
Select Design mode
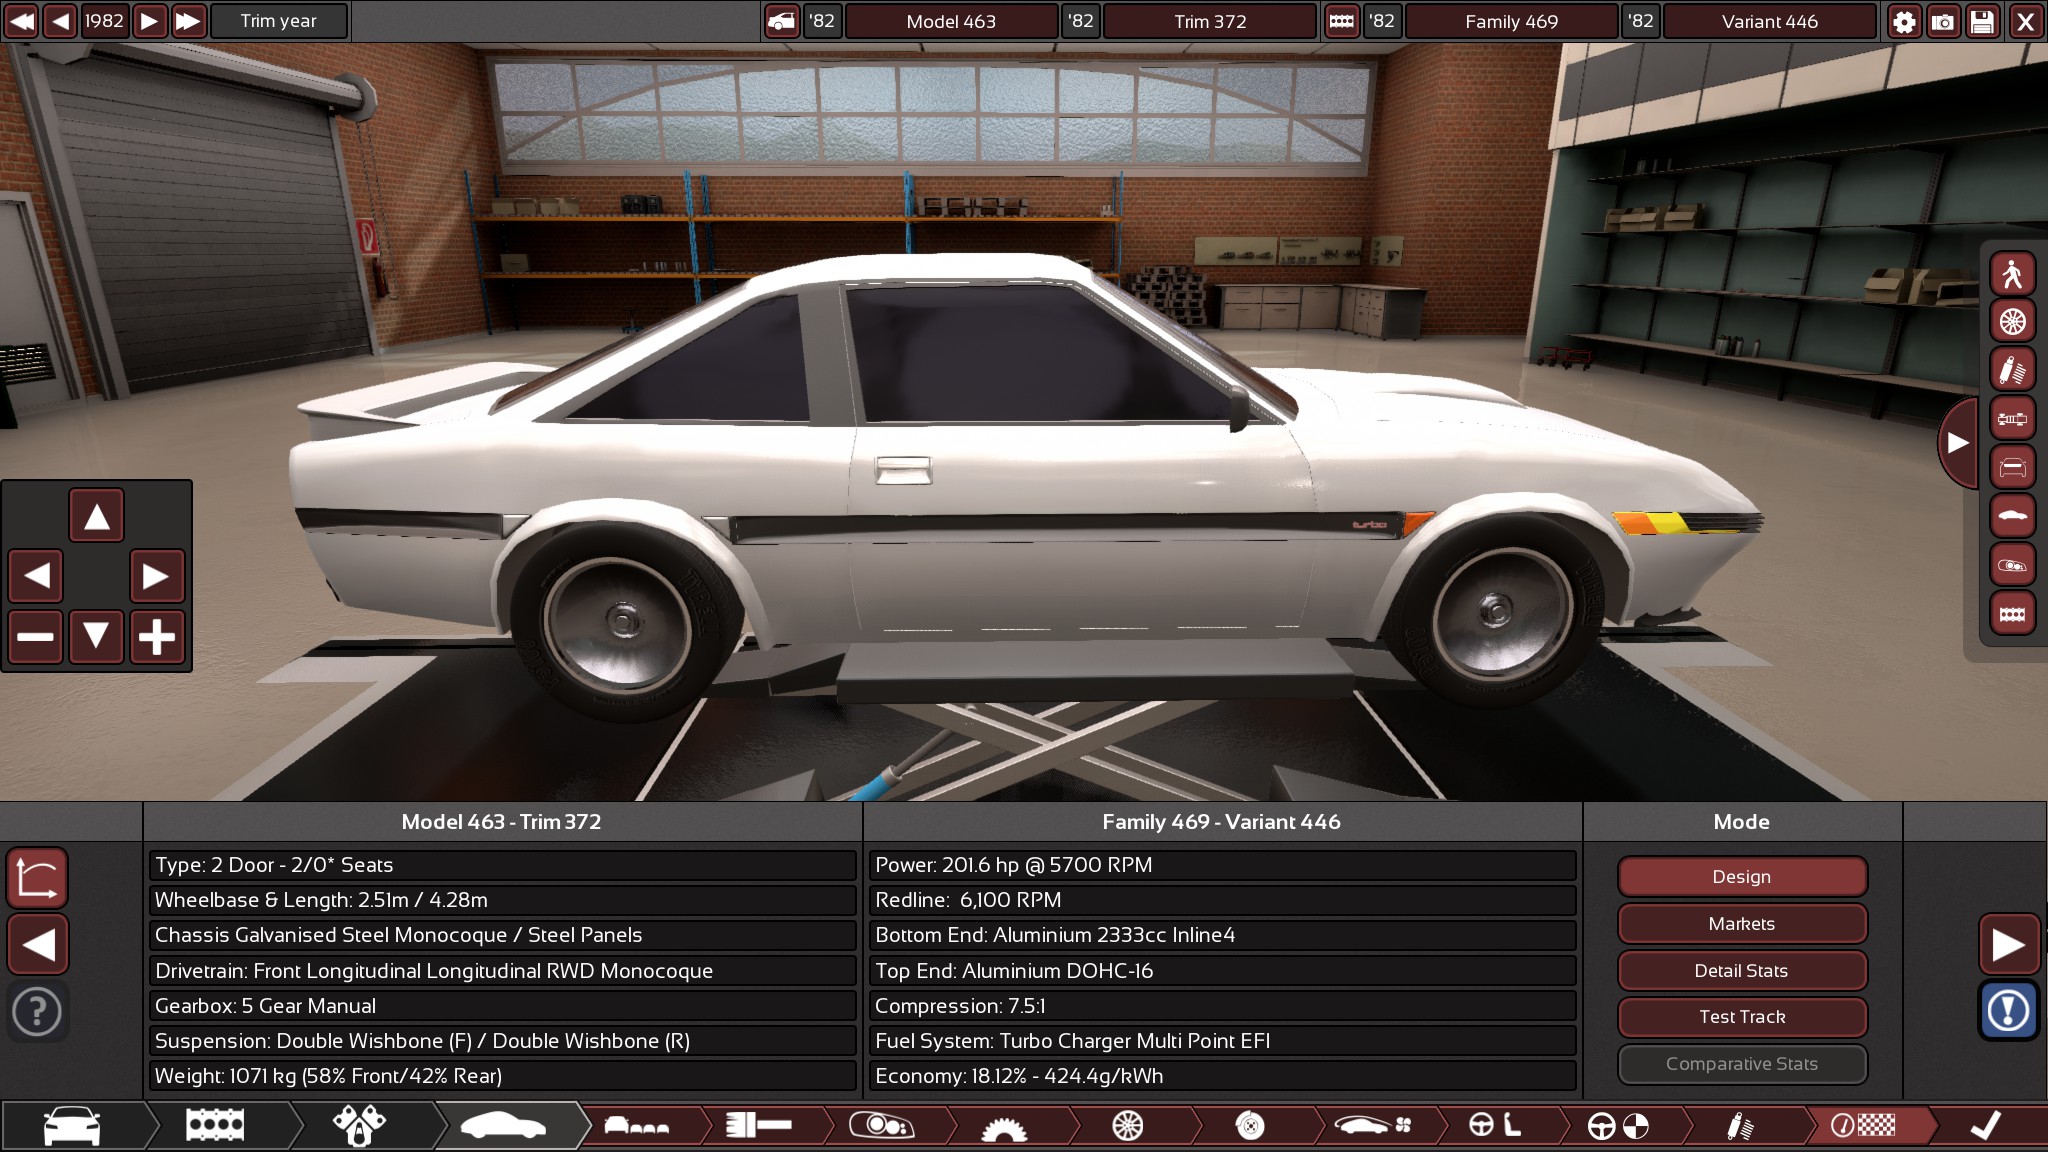click(1742, 877)
